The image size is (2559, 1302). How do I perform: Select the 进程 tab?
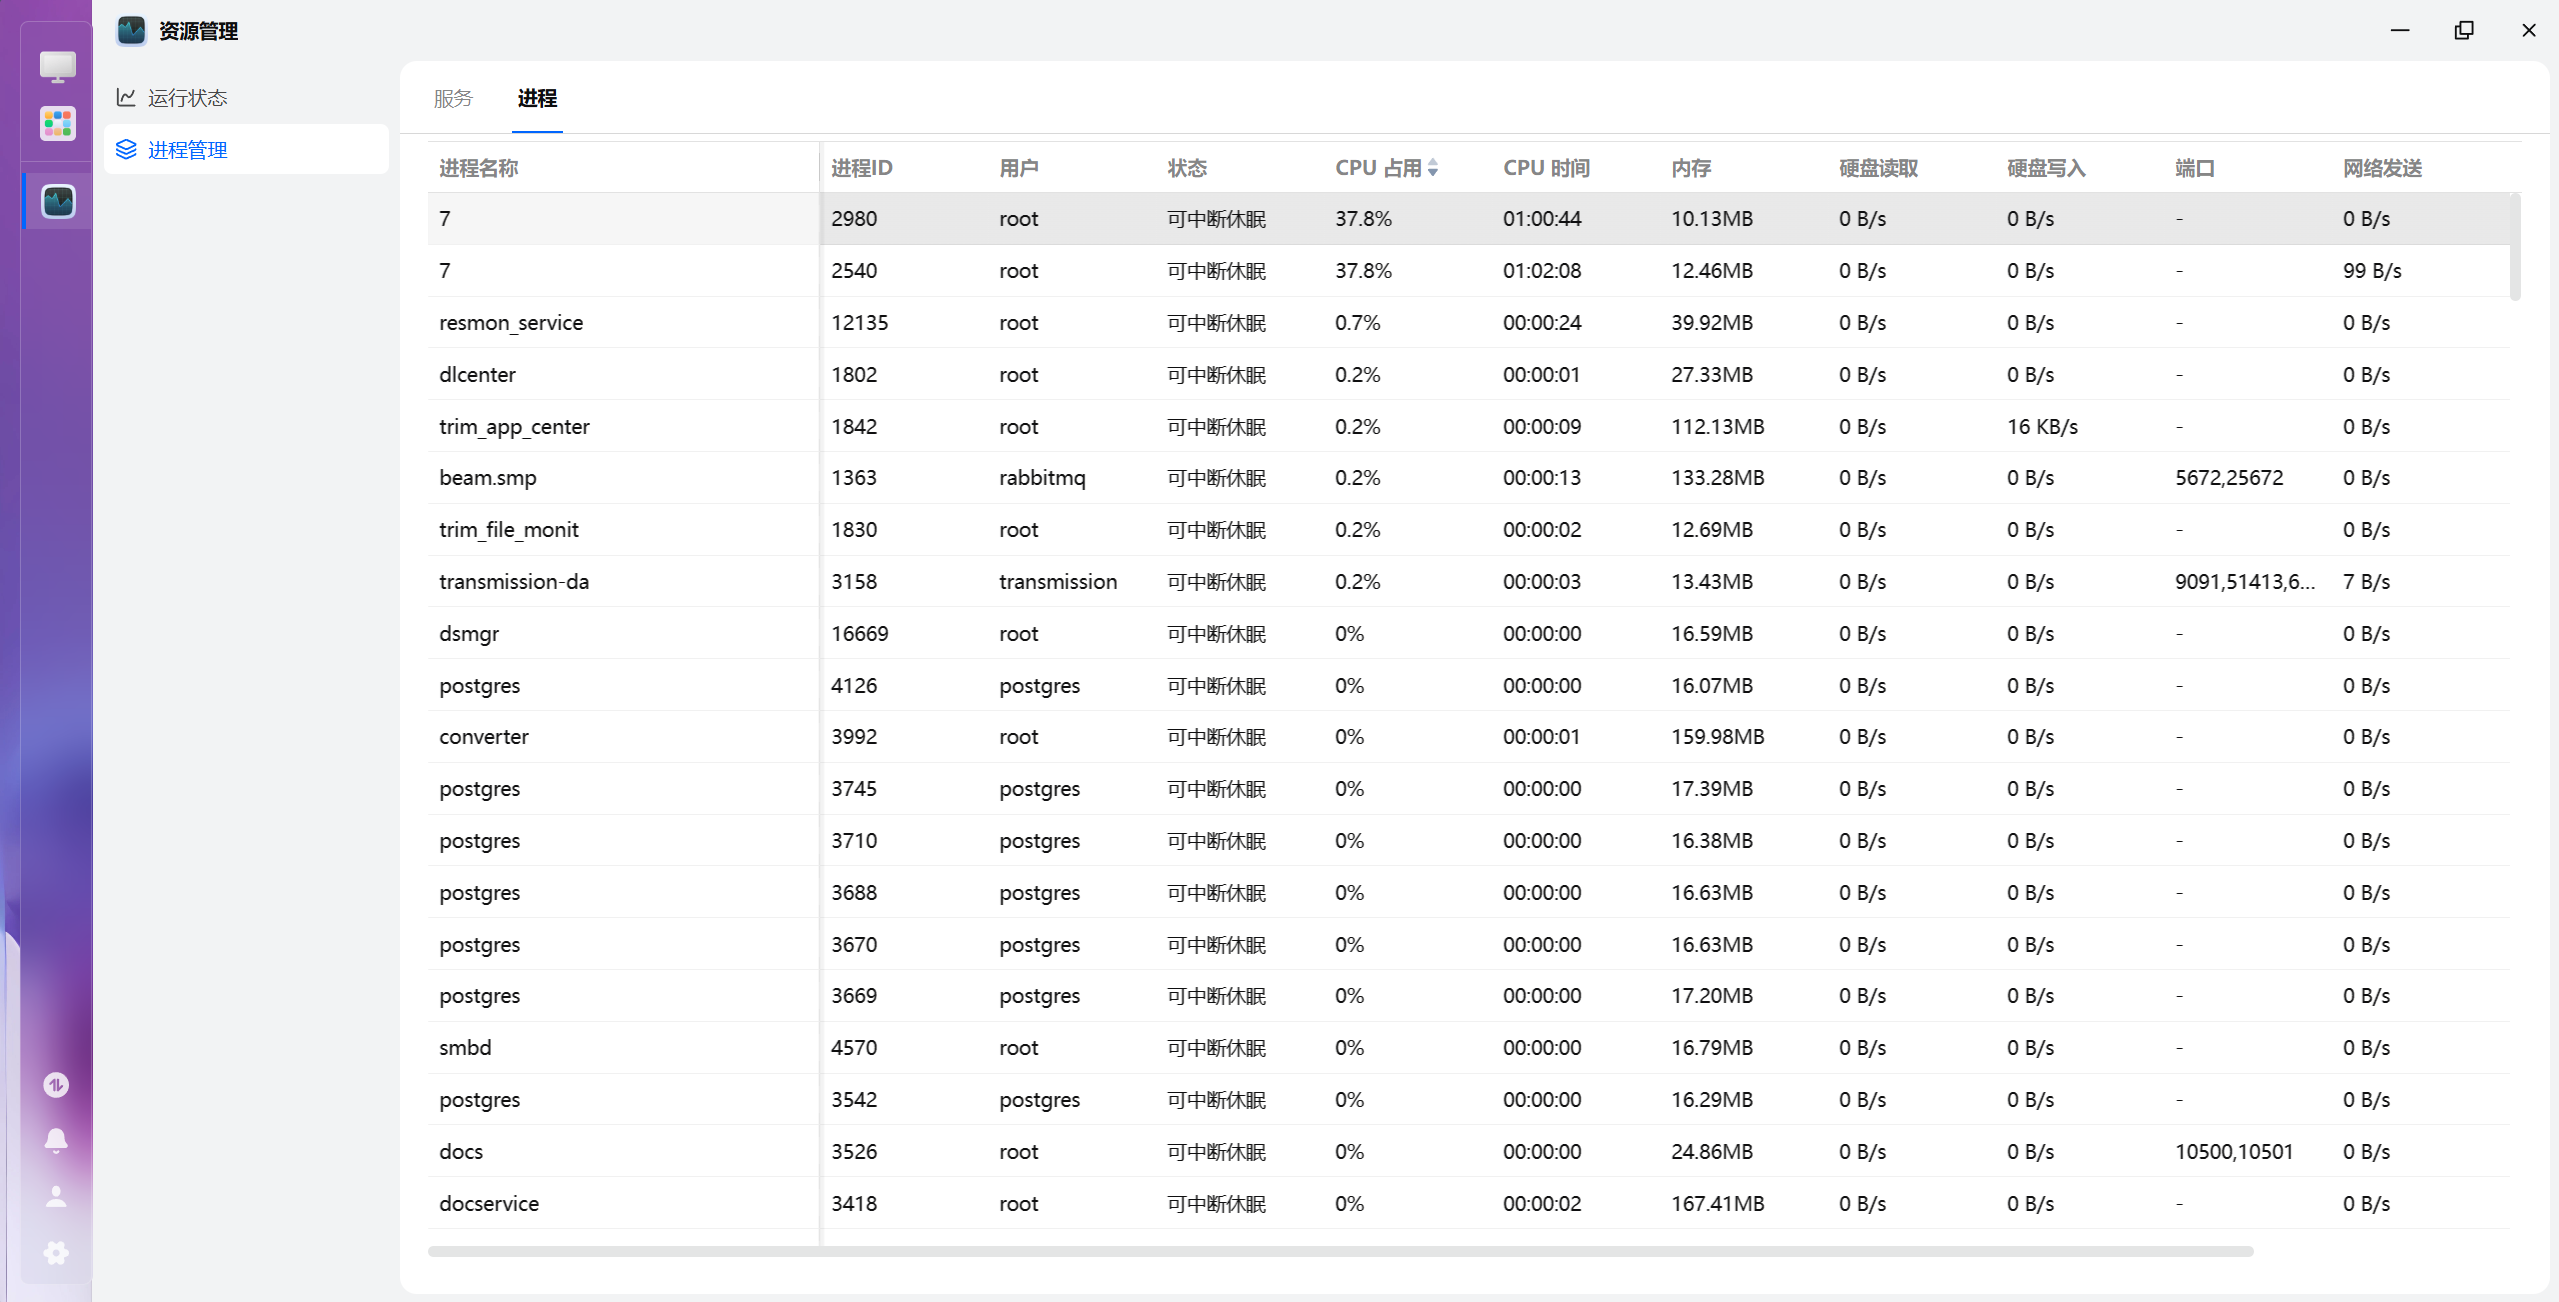pos(537,98)
